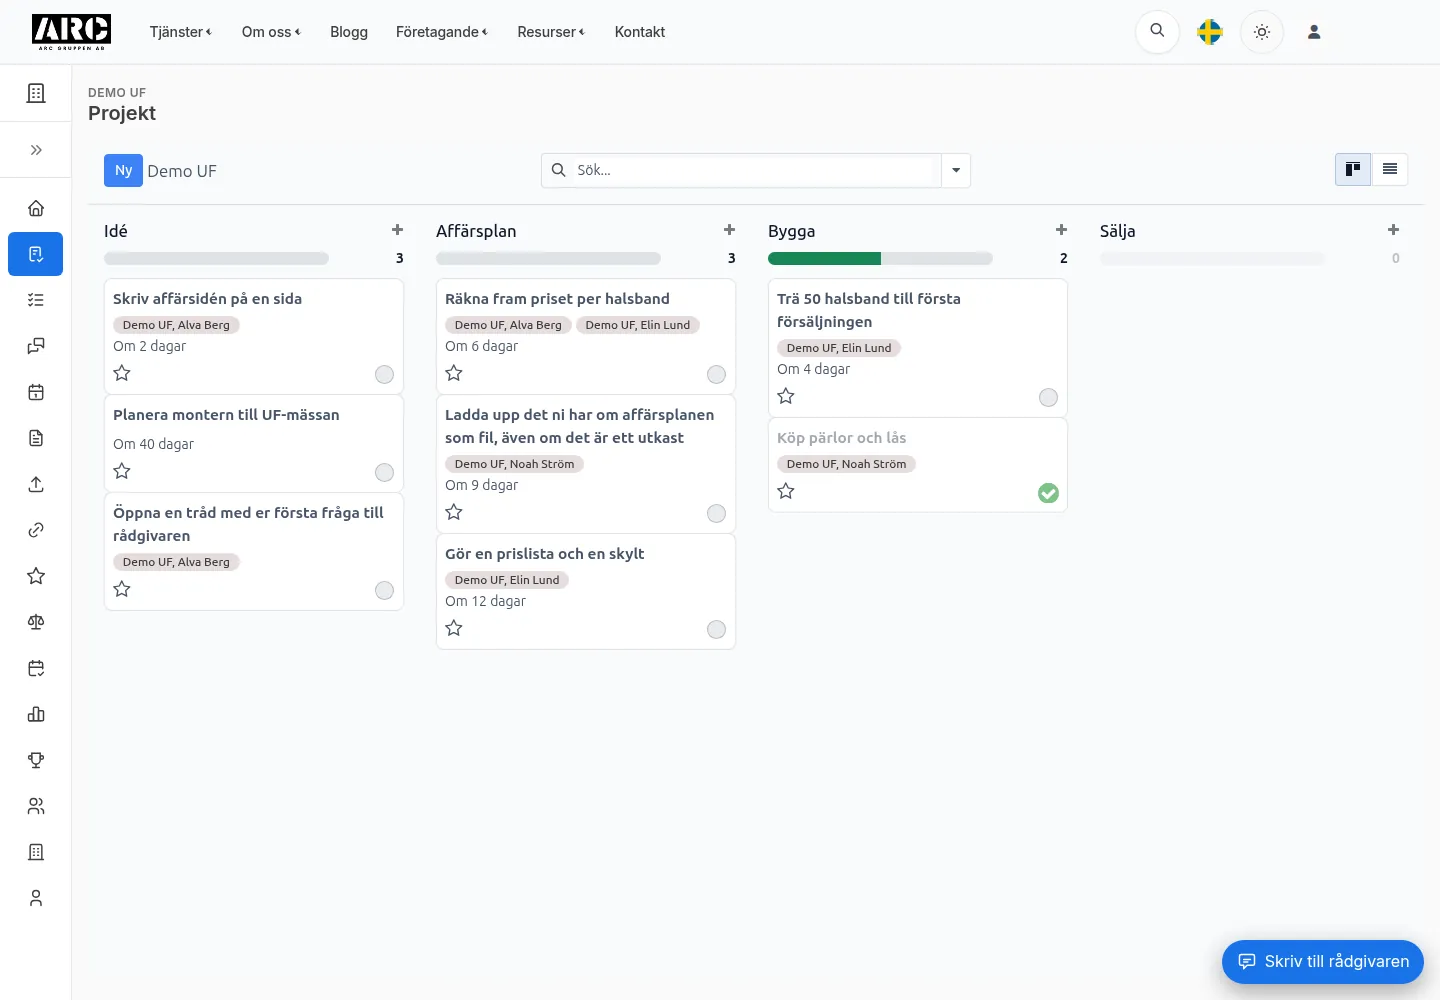Open the Blogg menu item
Viewport: 1440px width, 1000px height.
[349, 32]
